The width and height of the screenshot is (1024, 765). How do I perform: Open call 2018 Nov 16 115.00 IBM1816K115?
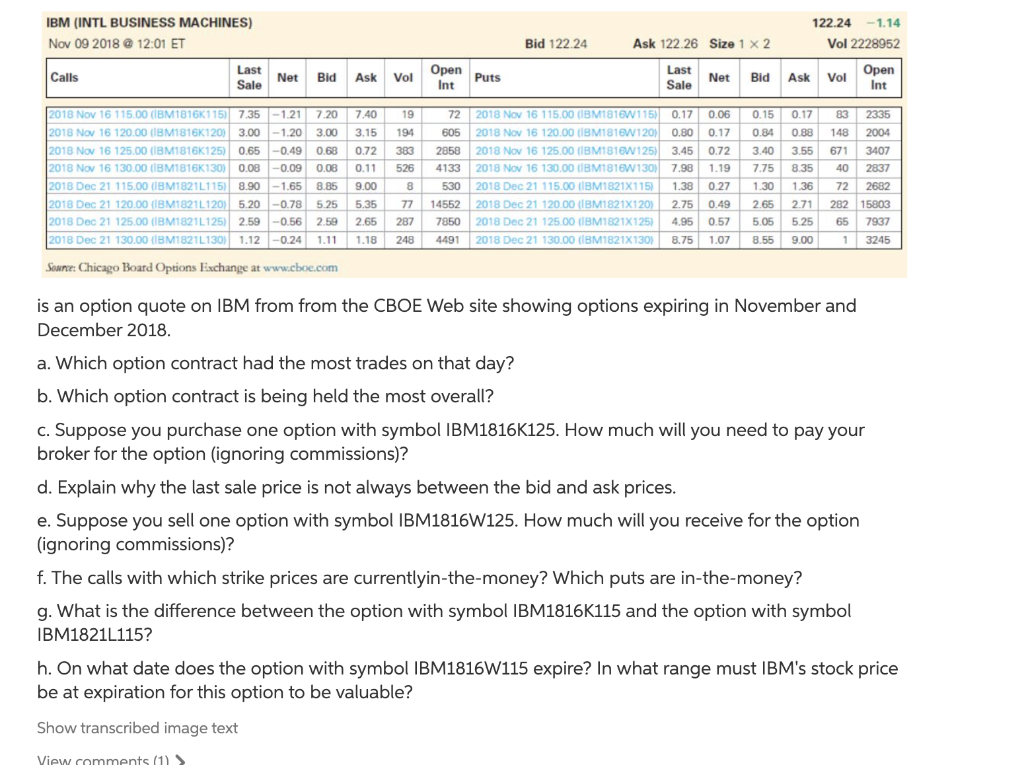tap(138, 114)
